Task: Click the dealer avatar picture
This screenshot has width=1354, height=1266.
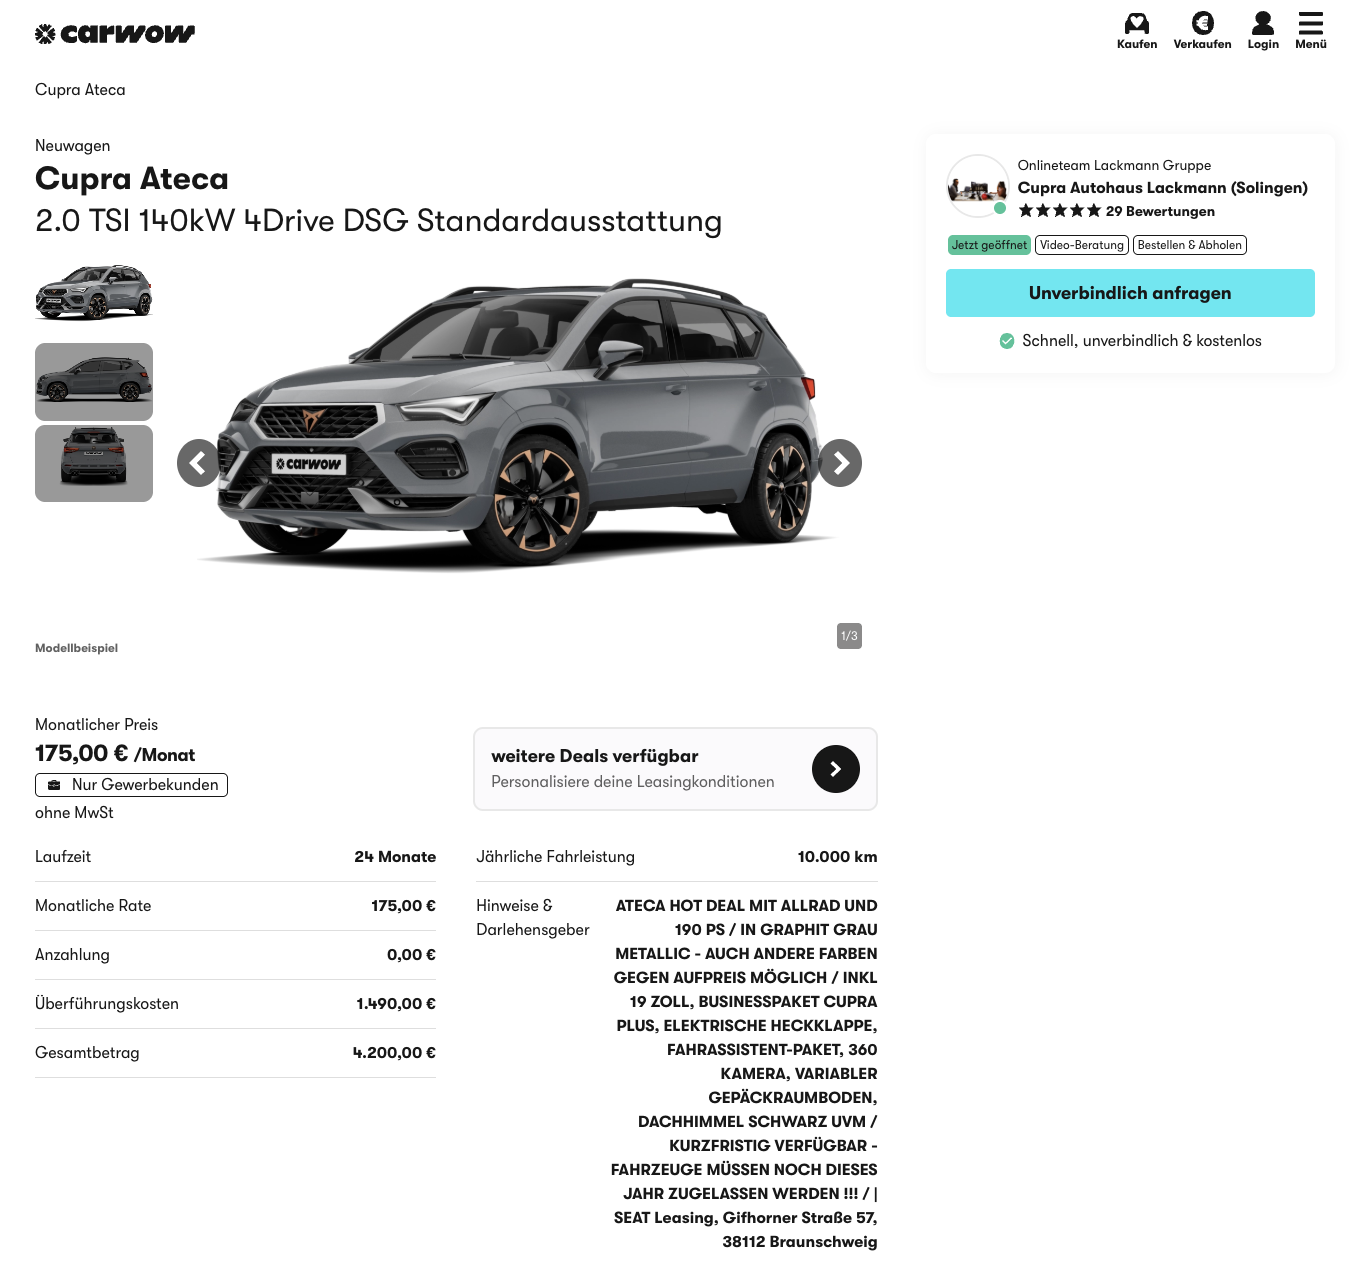Action: click(x=977, y=186)
